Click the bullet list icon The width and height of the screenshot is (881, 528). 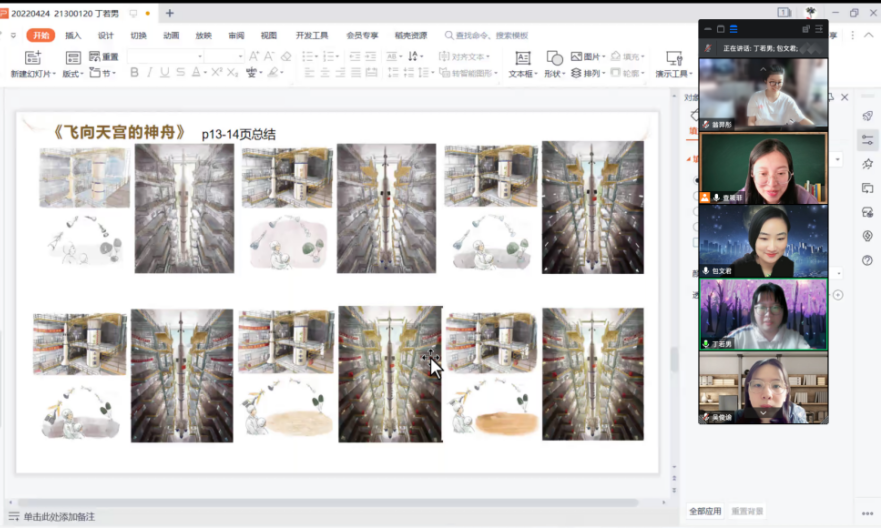307,56
